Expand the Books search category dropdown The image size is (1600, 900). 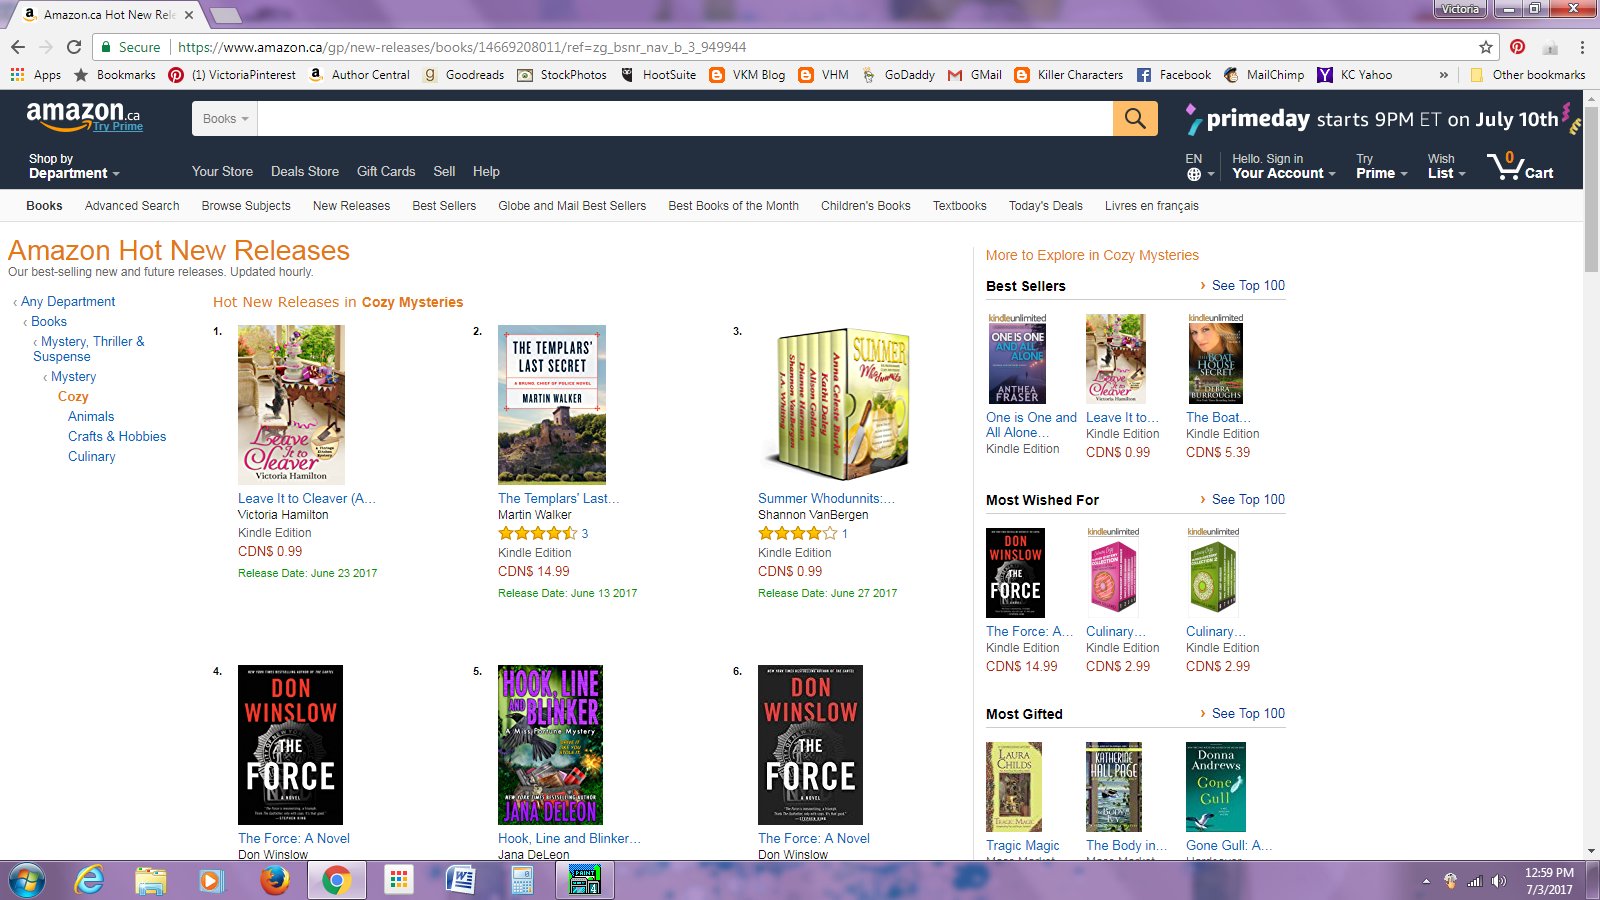click(225, 119)
